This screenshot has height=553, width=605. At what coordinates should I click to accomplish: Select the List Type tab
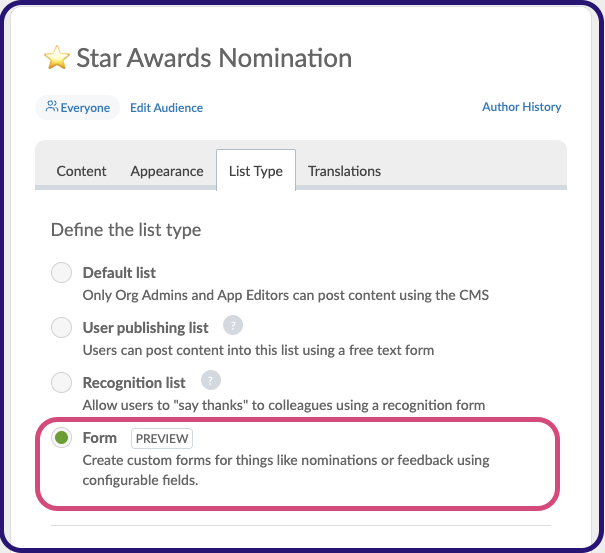pos(255,171)
